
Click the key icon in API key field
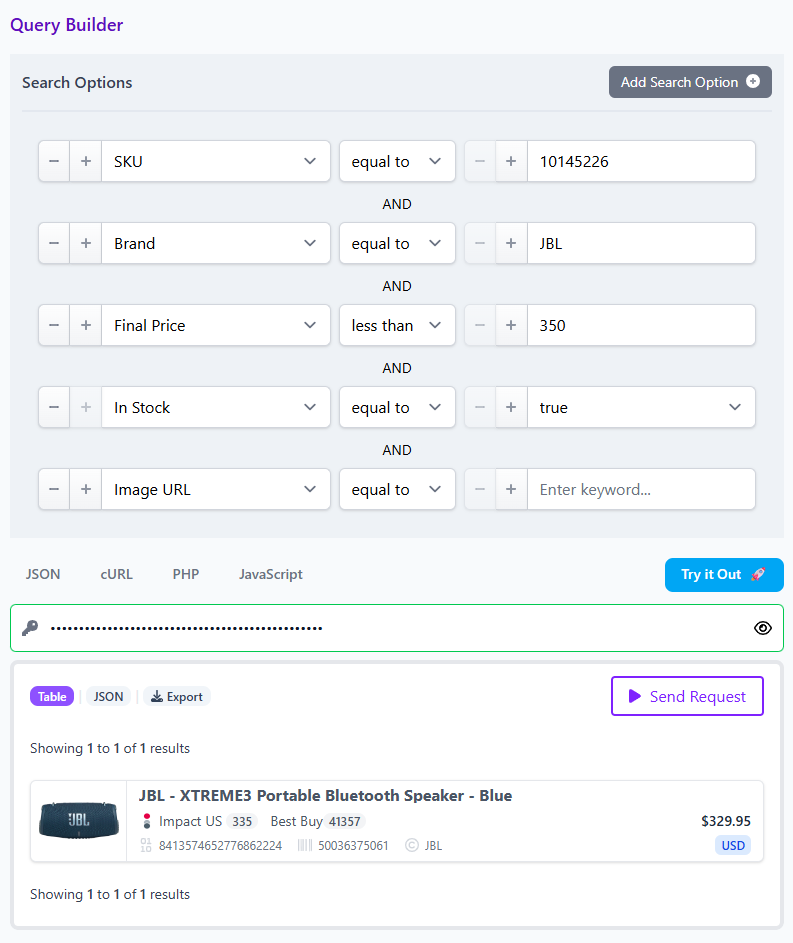[x=30, y=628]
